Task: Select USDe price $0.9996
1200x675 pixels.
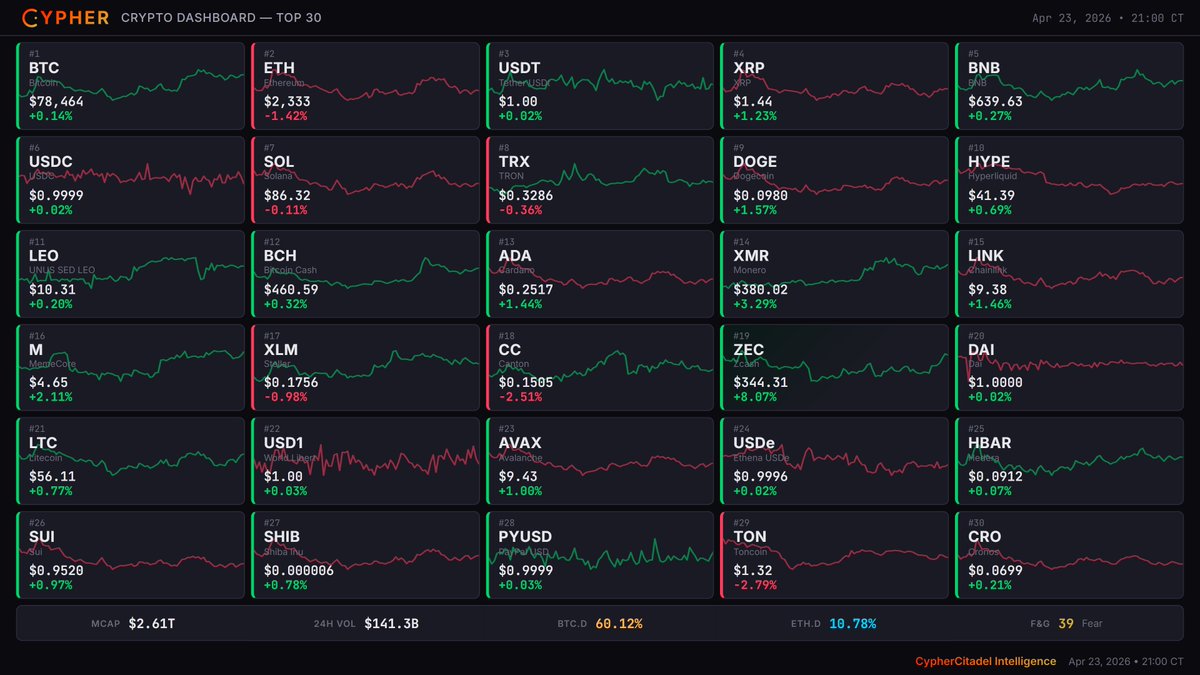Action: [x=760, y=478]
